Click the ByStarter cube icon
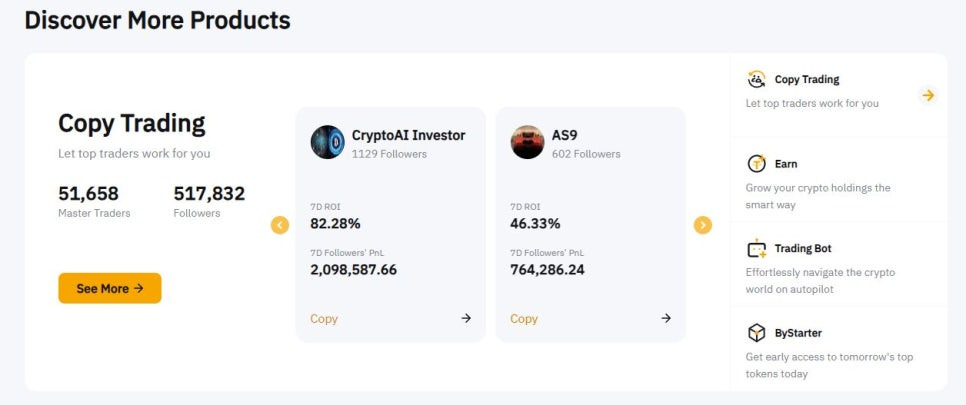The height and width of the screenshot is (405, 966). (756, 333)
